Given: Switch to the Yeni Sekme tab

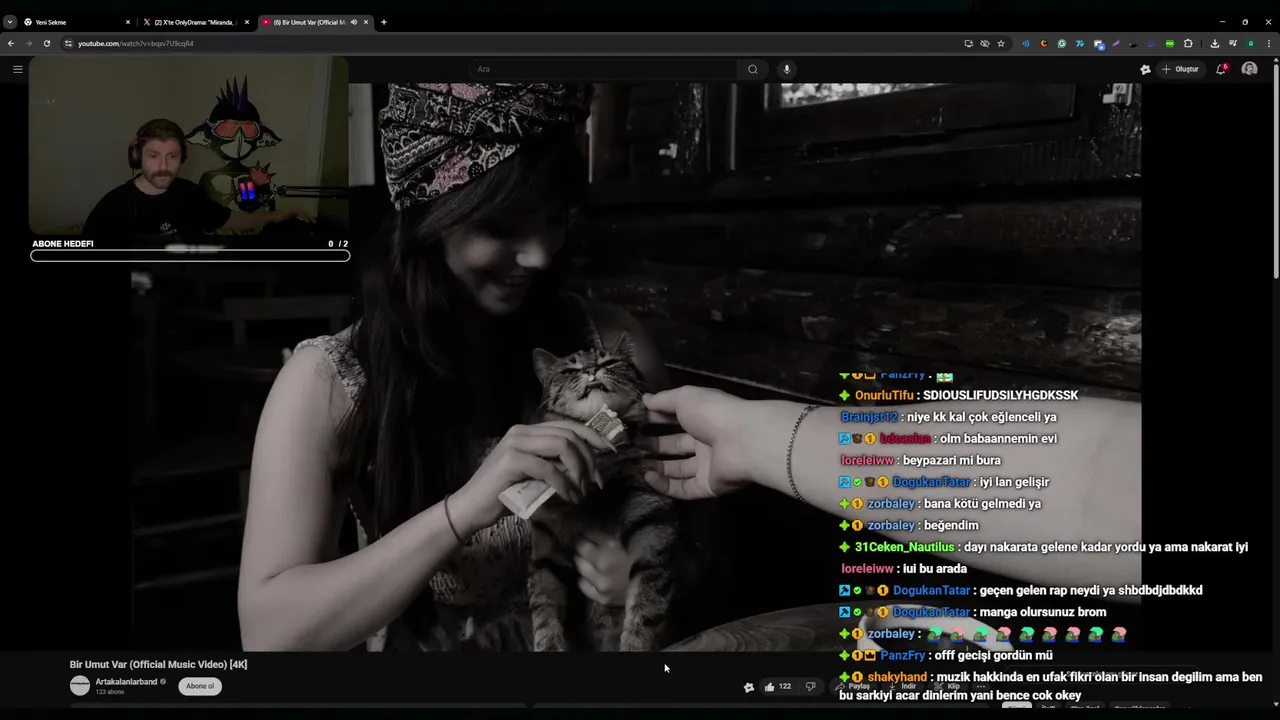Looking at the screenshot, I should pos(78,22).
